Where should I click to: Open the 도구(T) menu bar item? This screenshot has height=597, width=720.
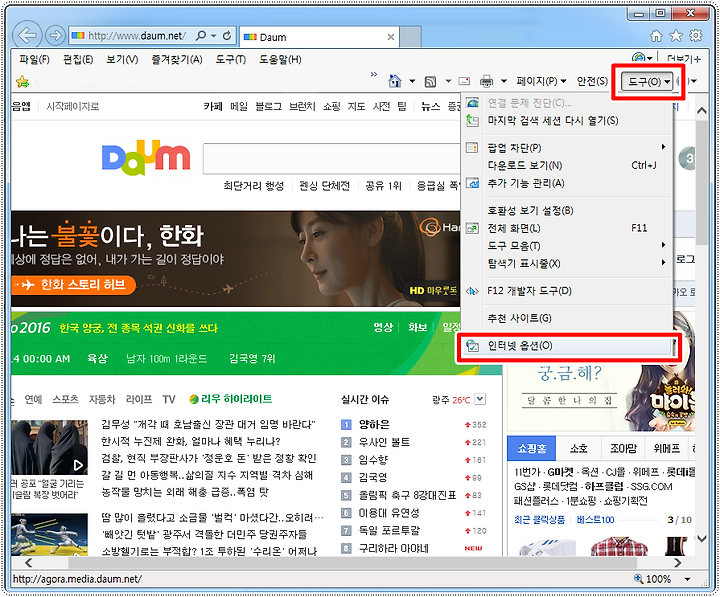[231, 59]
